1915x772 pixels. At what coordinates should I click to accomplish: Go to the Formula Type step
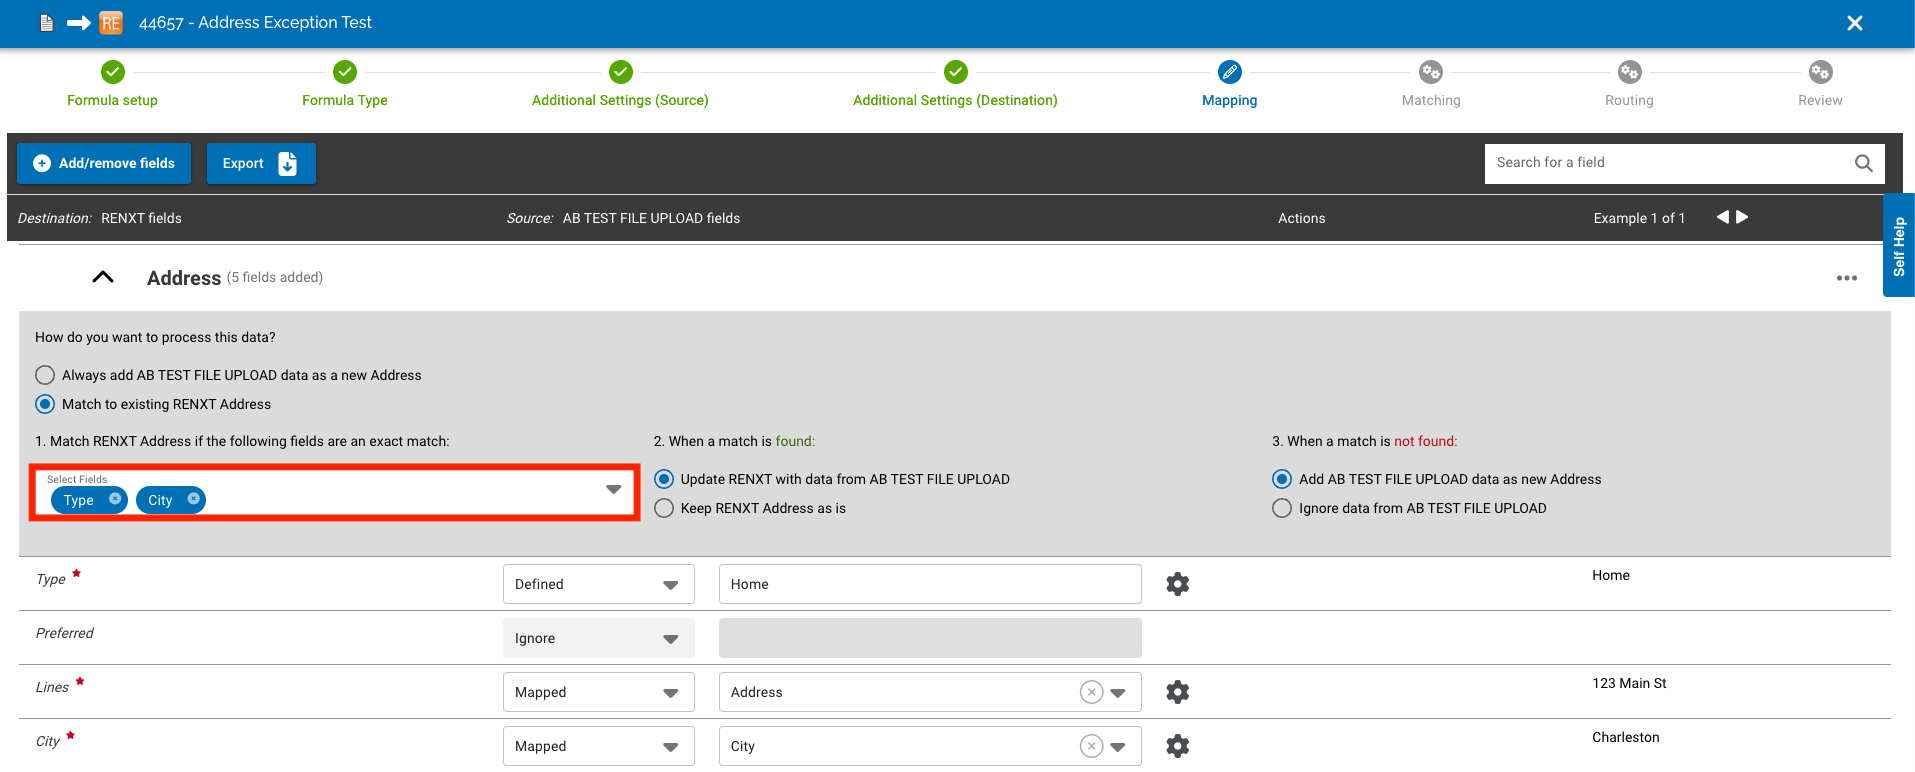[x=345, y=84]
